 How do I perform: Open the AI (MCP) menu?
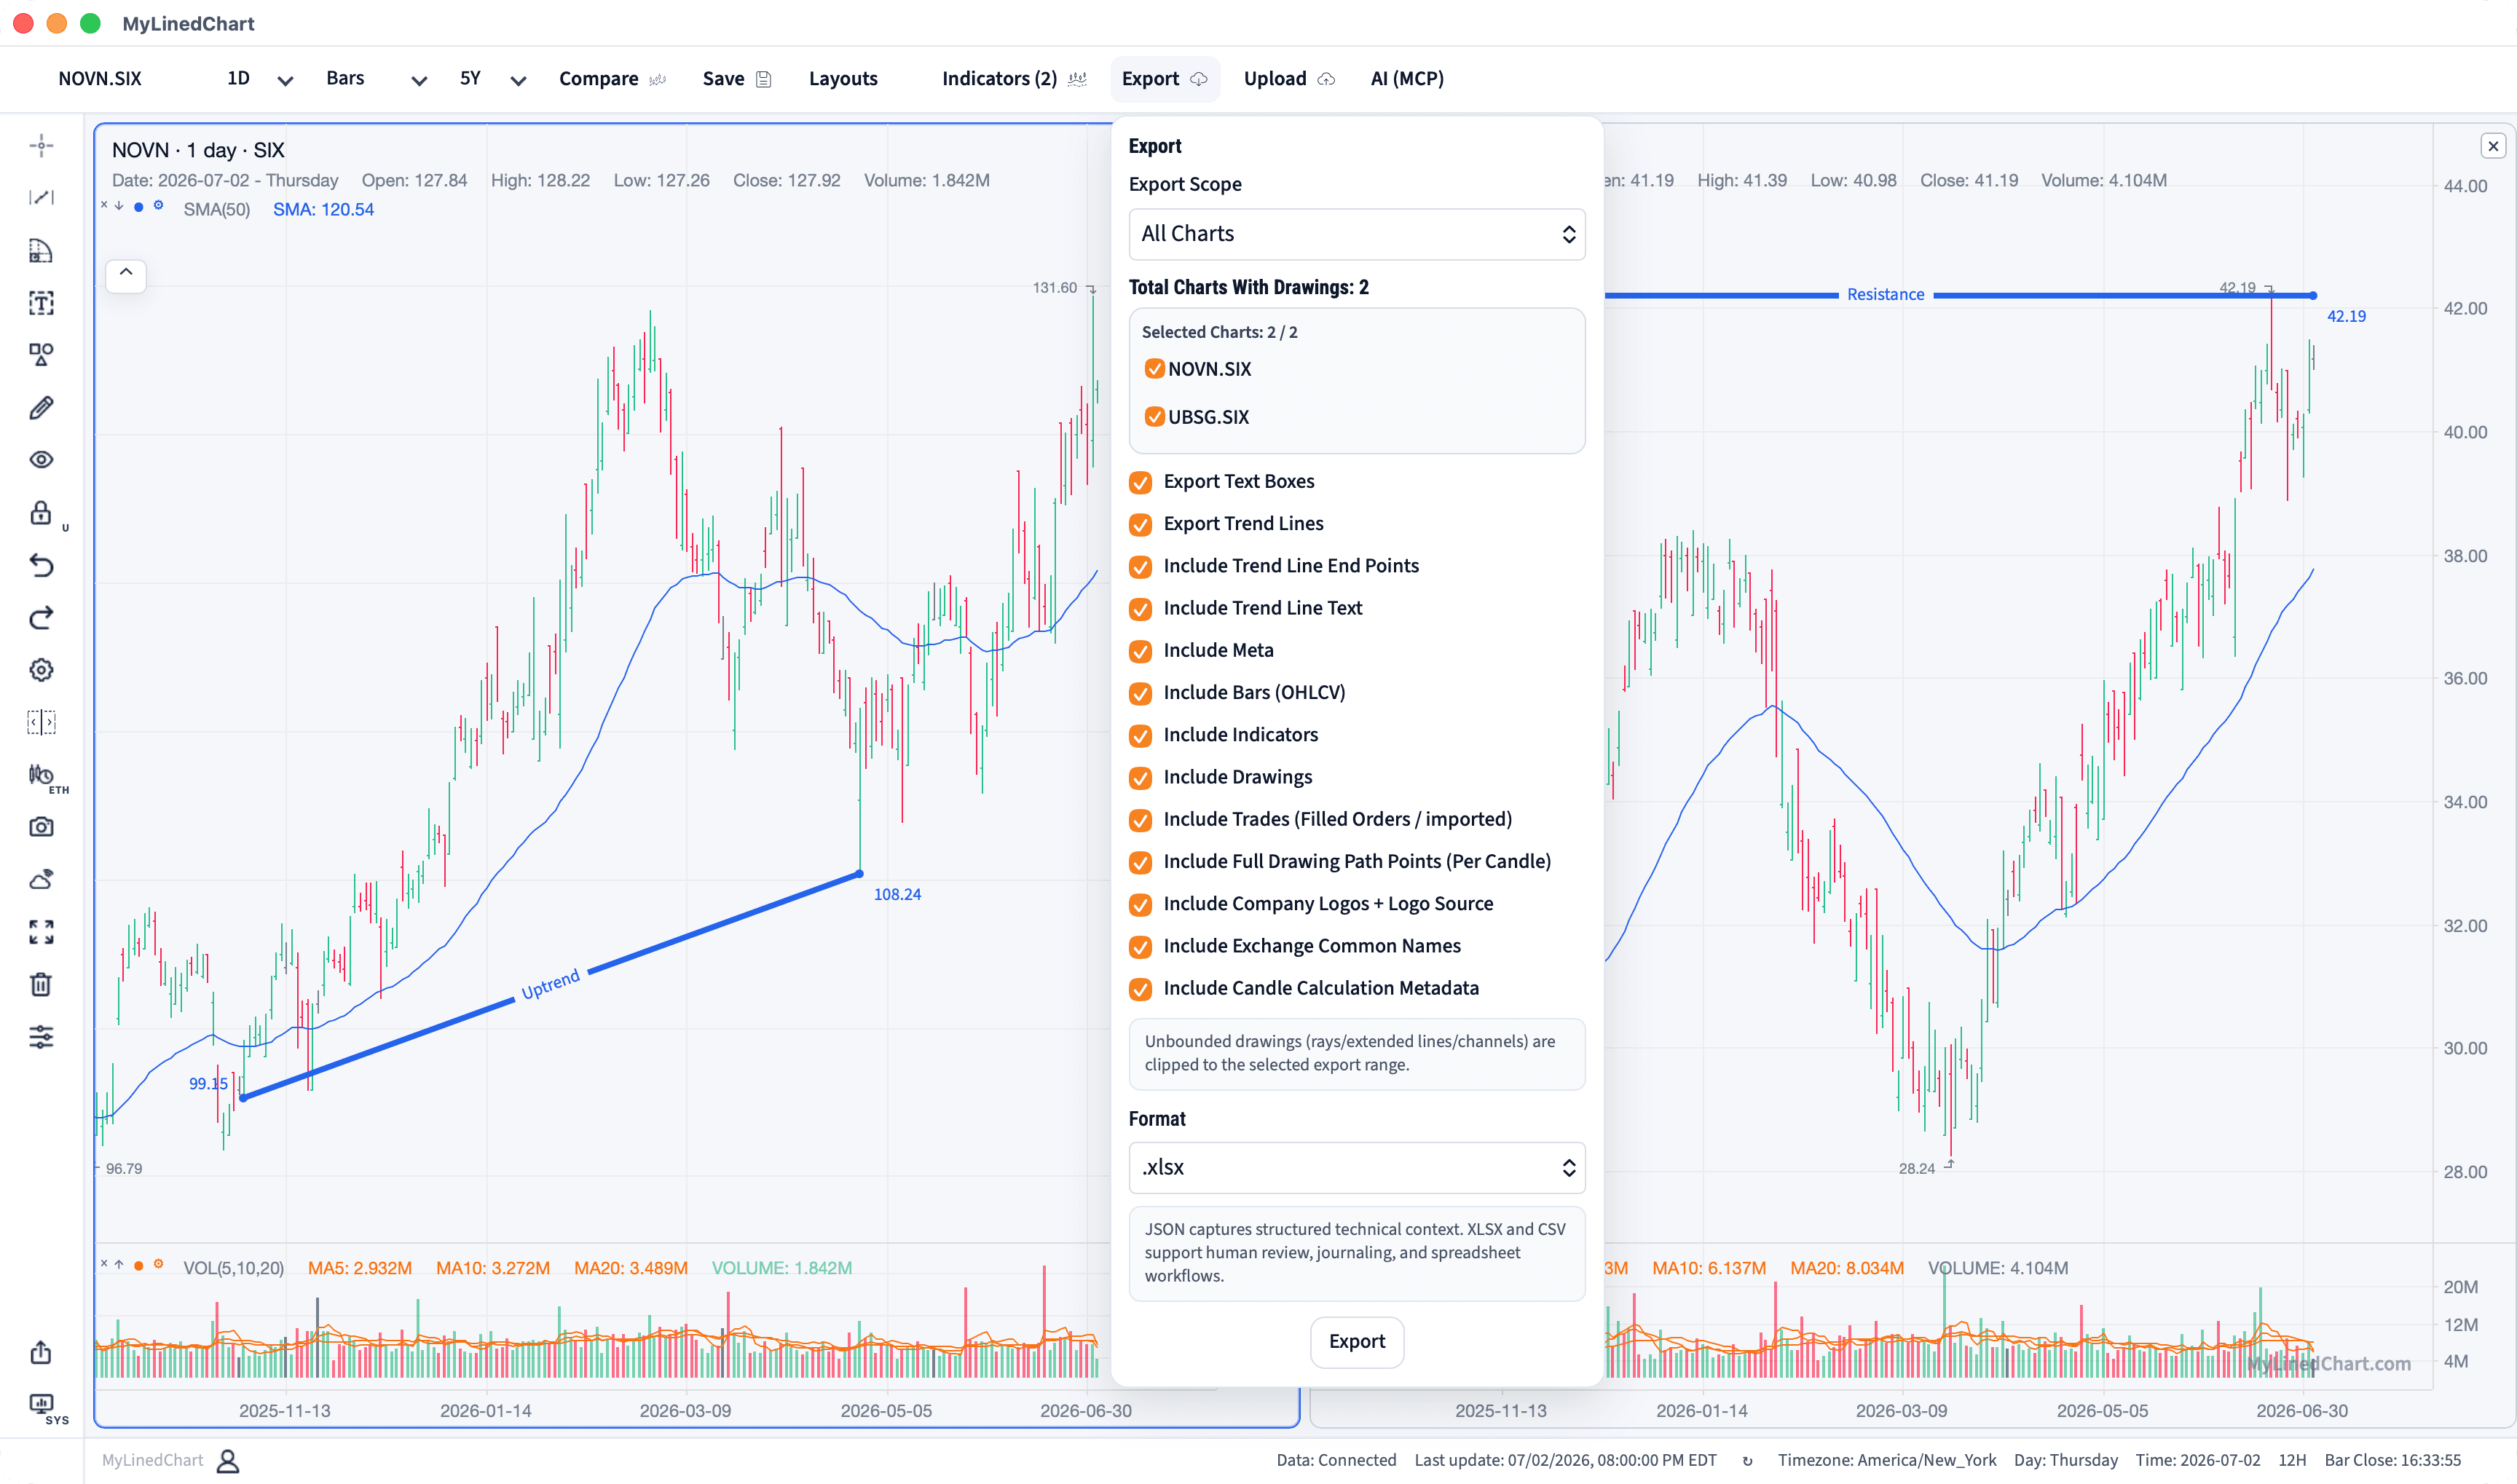1406,79
